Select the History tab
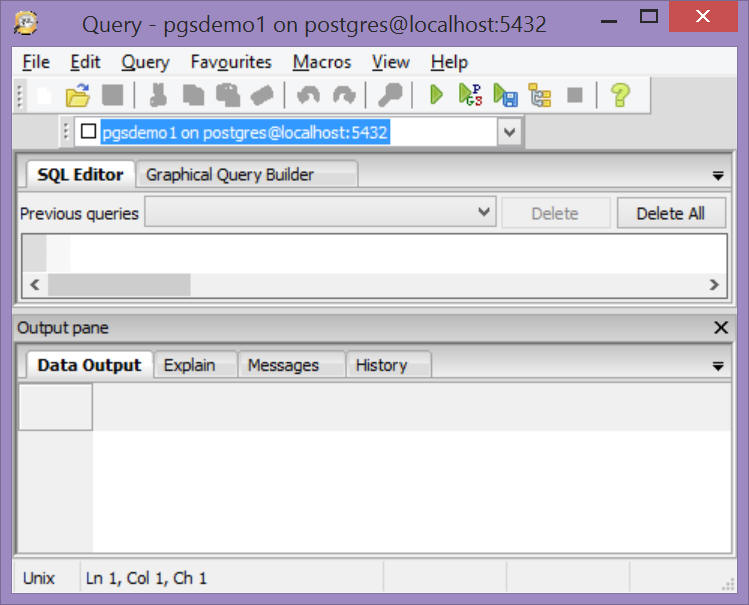This screenshot has height=605, width=749. click(389, 365)
